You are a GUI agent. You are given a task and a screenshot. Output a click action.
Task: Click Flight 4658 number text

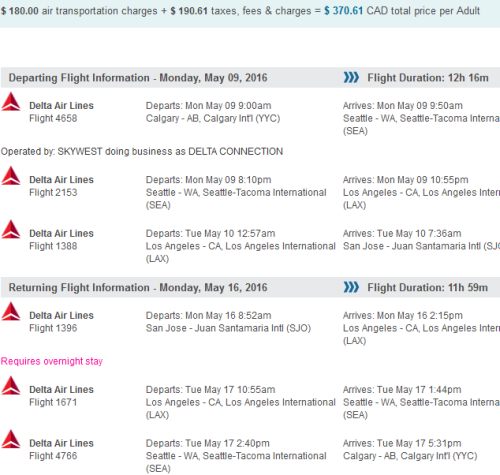pyautogui.click(x=53, y=118)
